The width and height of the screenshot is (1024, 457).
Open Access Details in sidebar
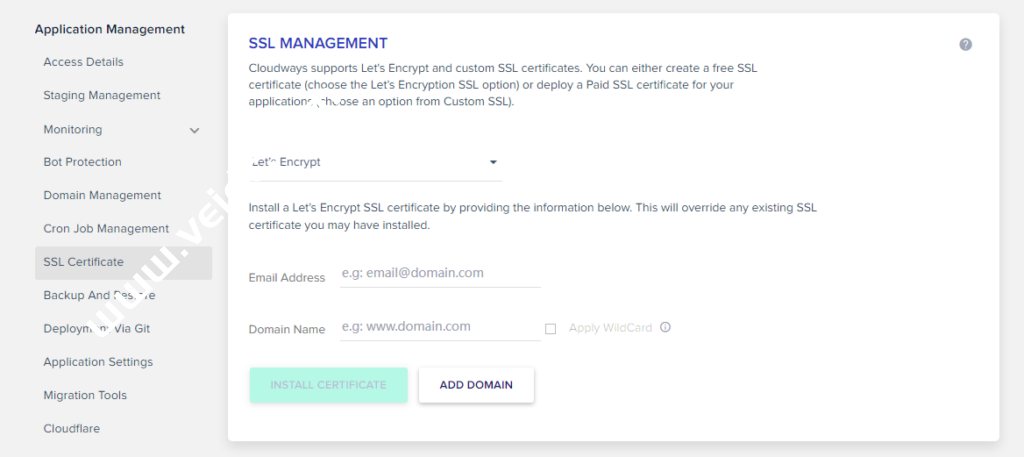[84, 62]
